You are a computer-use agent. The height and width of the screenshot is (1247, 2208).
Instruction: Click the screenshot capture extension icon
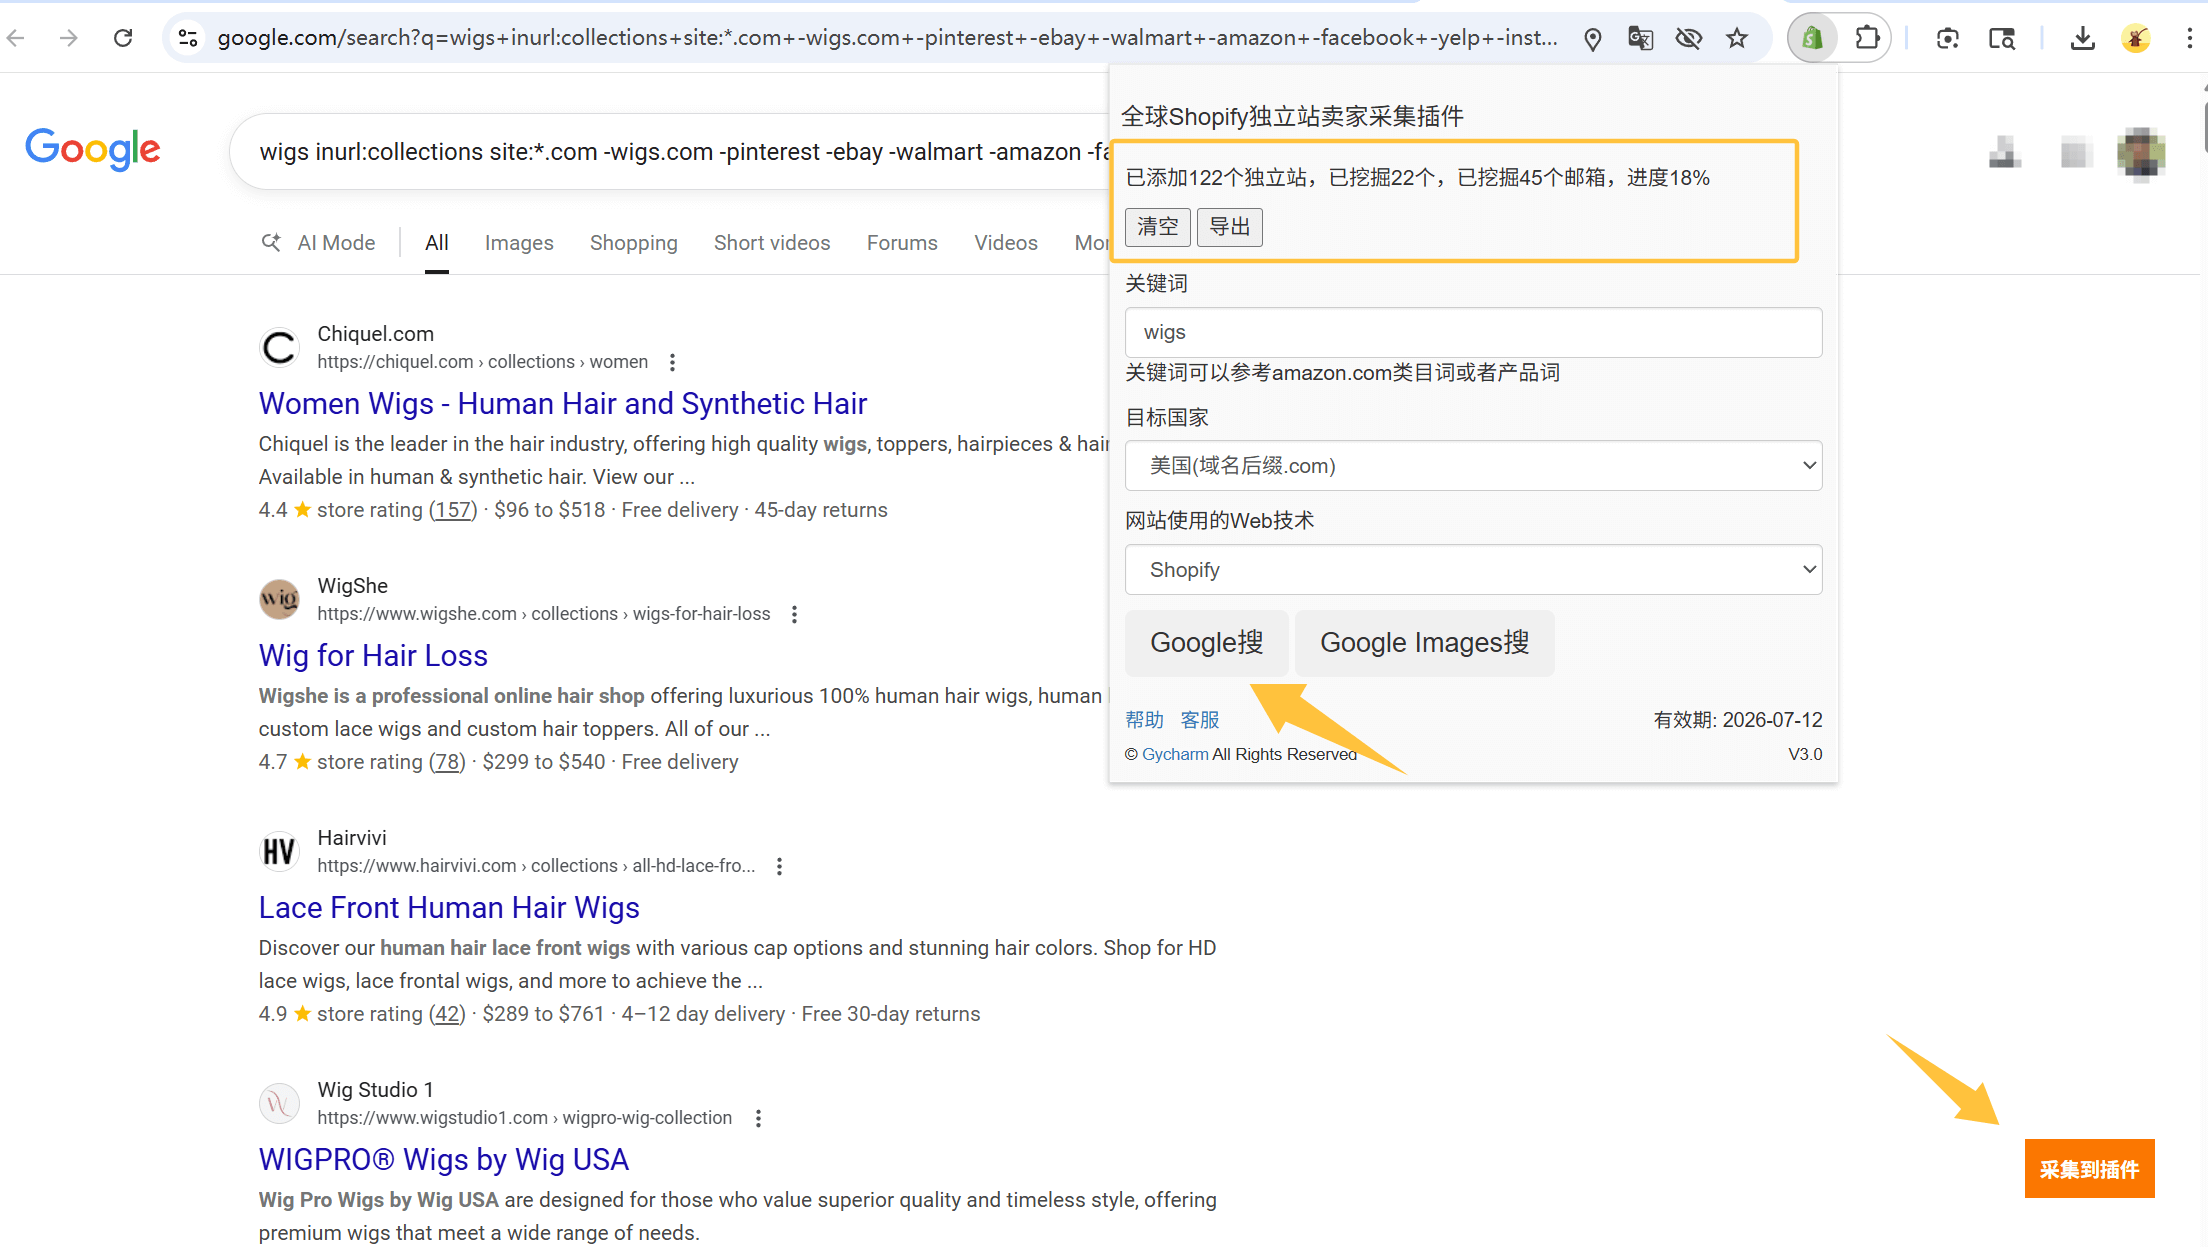click(1947, 38)
